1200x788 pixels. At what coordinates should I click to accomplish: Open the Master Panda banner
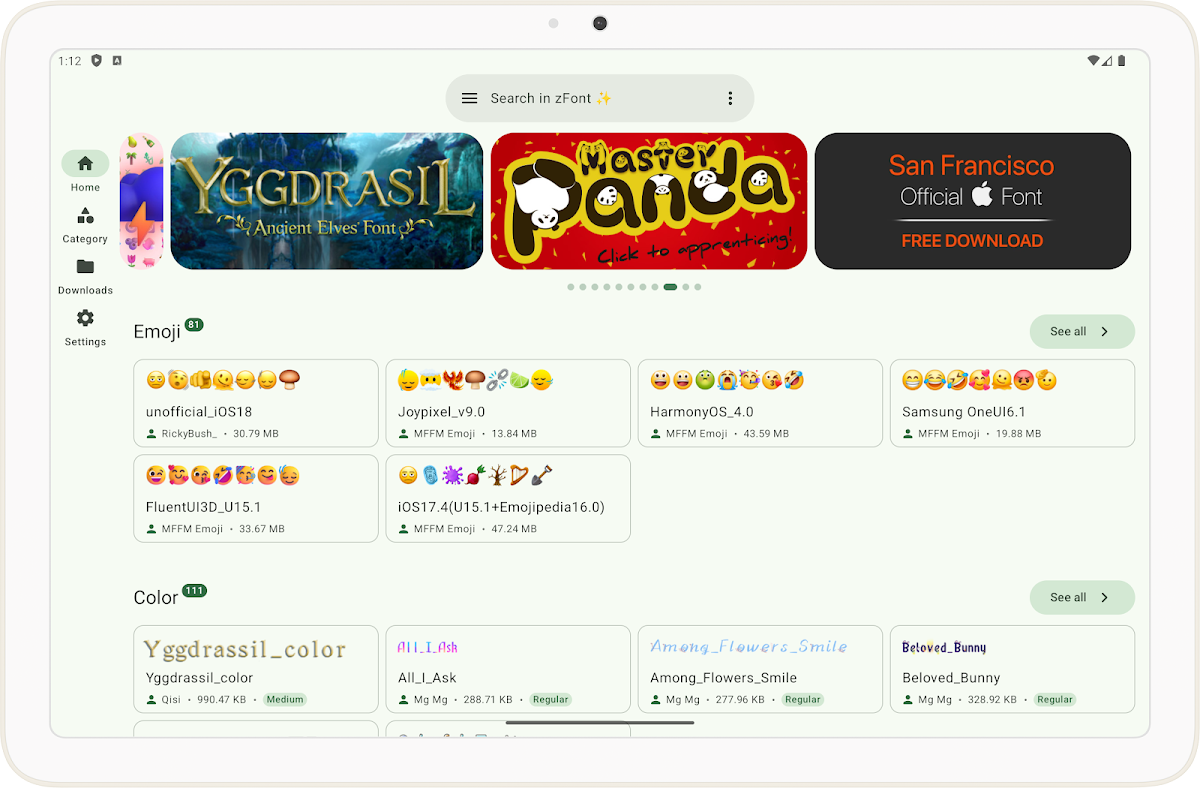648,201
